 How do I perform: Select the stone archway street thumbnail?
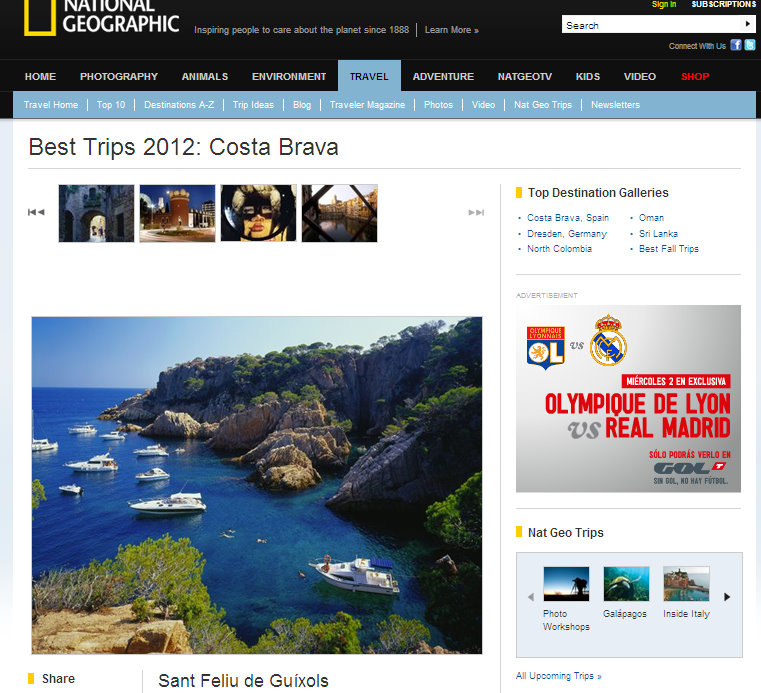(x=96, y=213)
